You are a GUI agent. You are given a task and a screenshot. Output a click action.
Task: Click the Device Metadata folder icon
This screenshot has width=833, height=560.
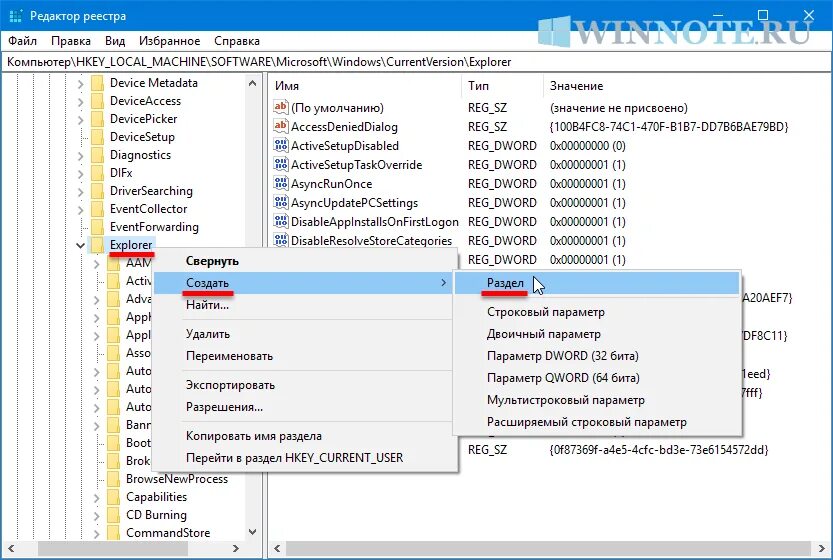(x=98, y=83)
